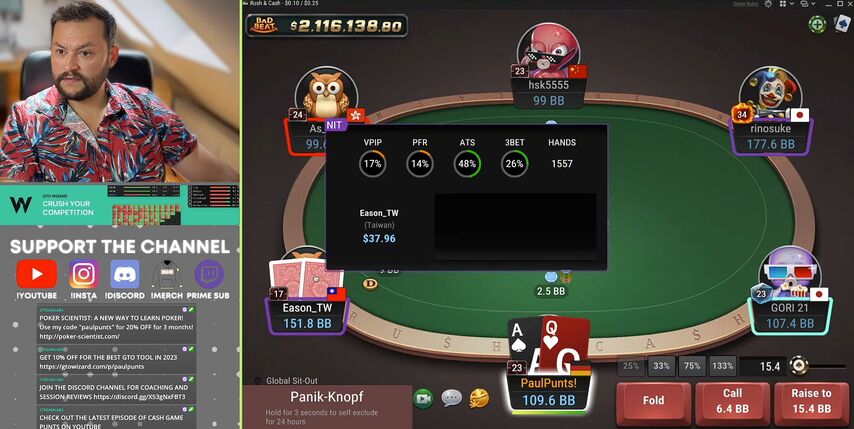Viewport: 854px width, 429px height.
Task: Click the Call 6.4 BB button
Action: point(733,401)
